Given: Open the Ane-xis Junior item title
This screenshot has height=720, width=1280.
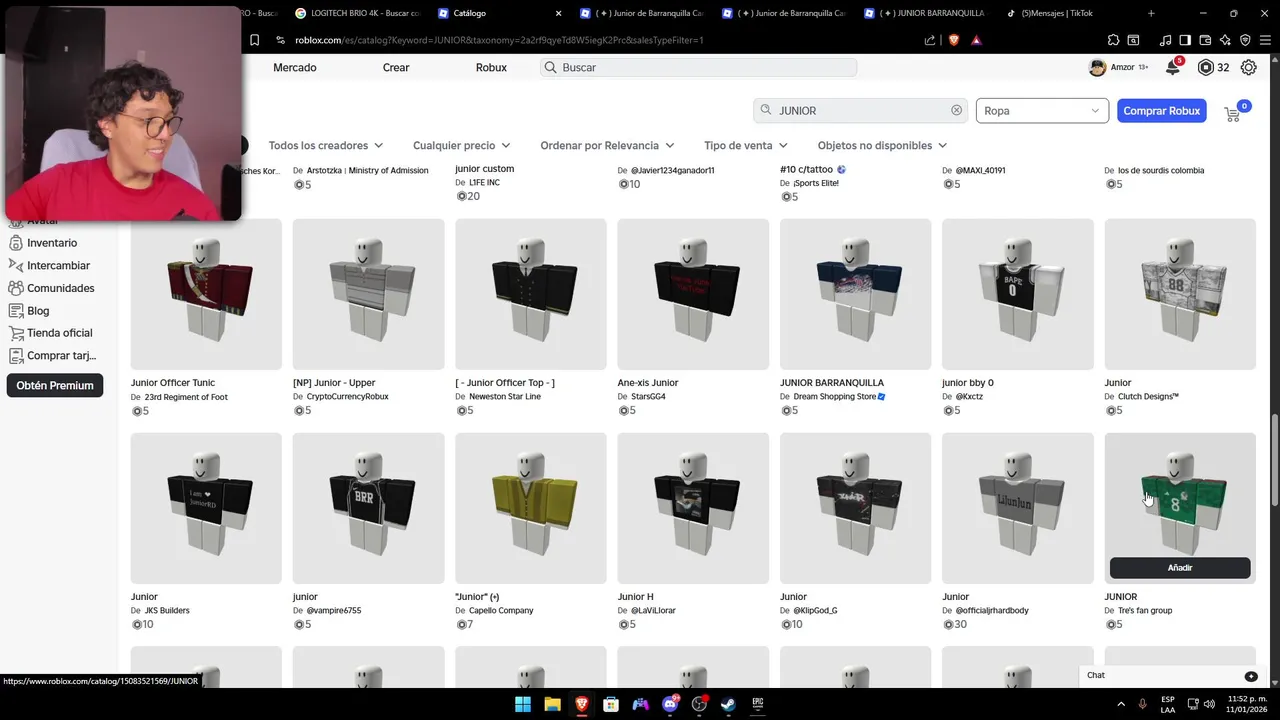Looking at the screenshot, I should [648, 383].
